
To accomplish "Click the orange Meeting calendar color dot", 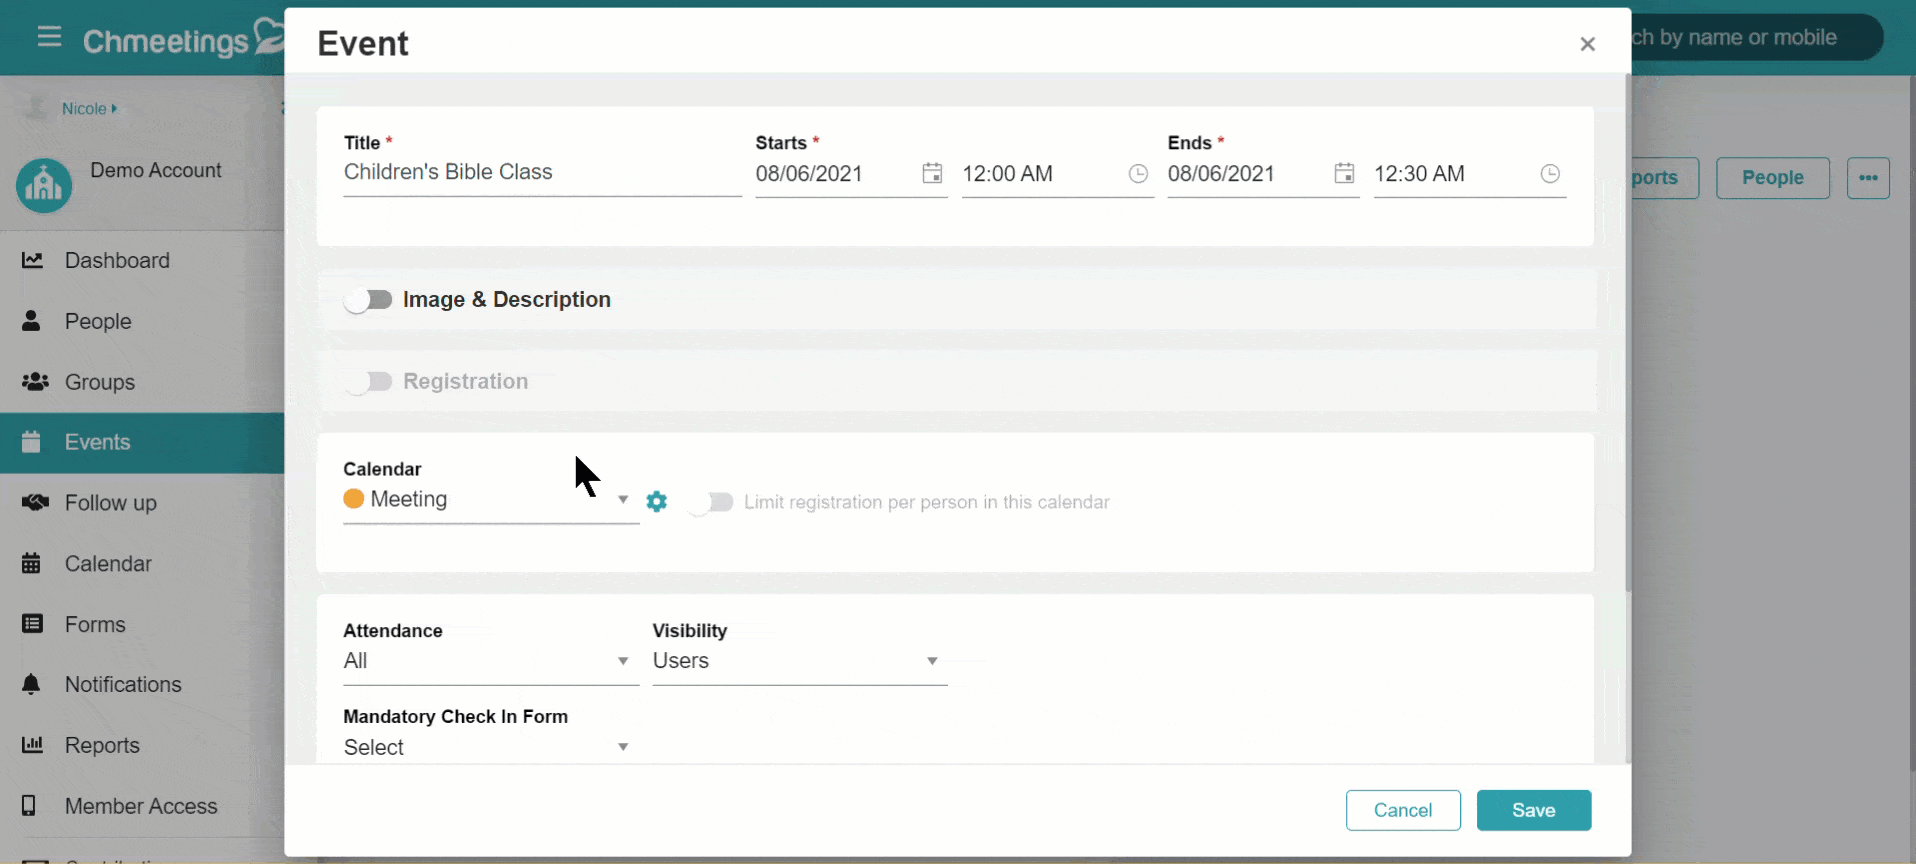I will click(x=354, y=499).
